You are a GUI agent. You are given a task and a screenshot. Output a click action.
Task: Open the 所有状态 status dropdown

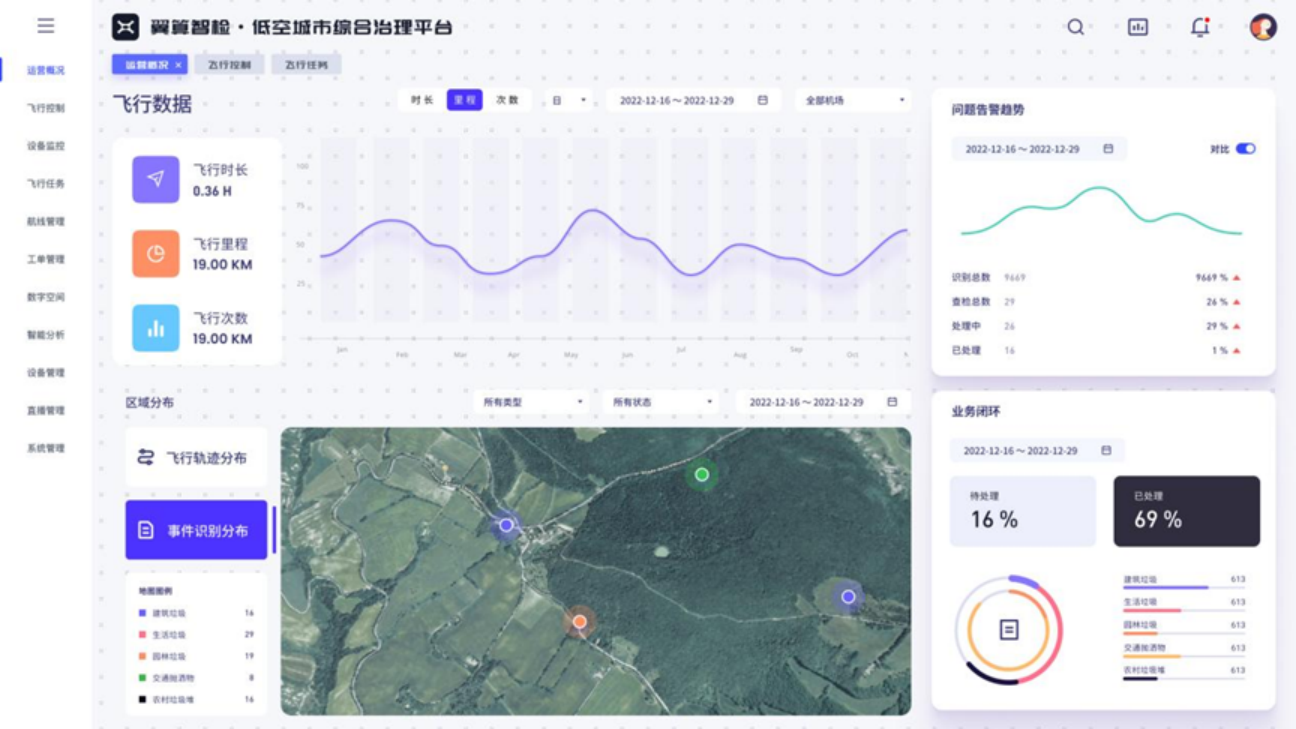click(x=661, y=402)
